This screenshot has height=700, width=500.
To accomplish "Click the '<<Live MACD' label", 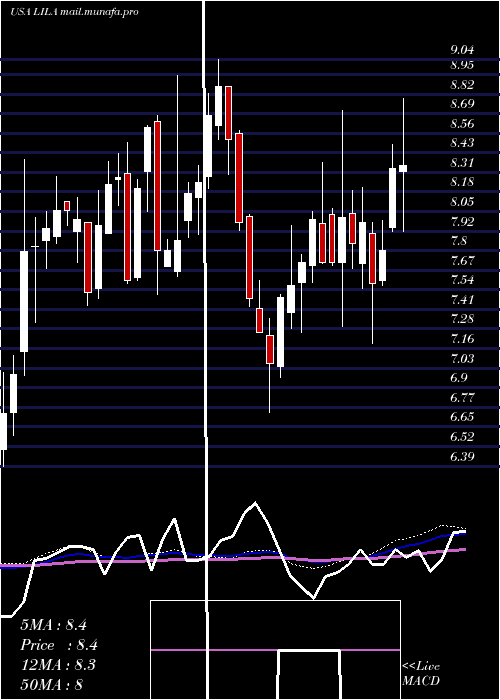I will tap(421, 673).
